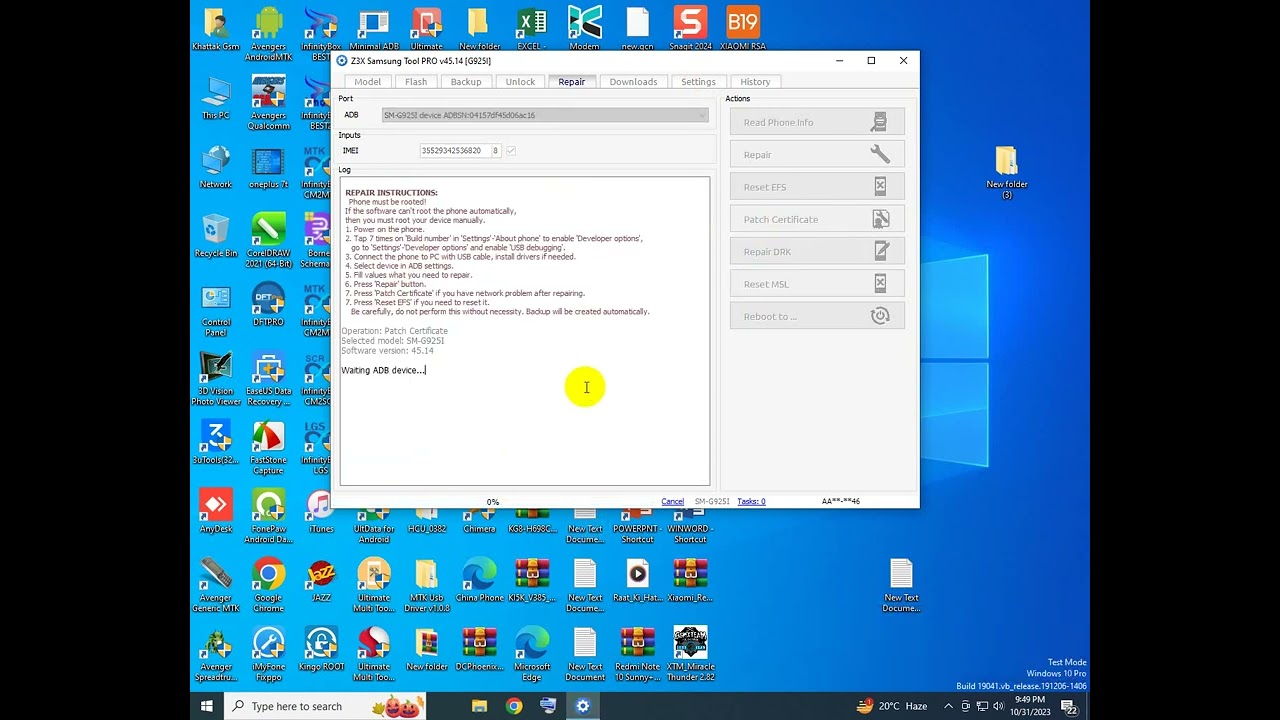Open FastStone Capture desktop shortcut
This screenshot has width=1280, height=720.
[x=268, y=448]
